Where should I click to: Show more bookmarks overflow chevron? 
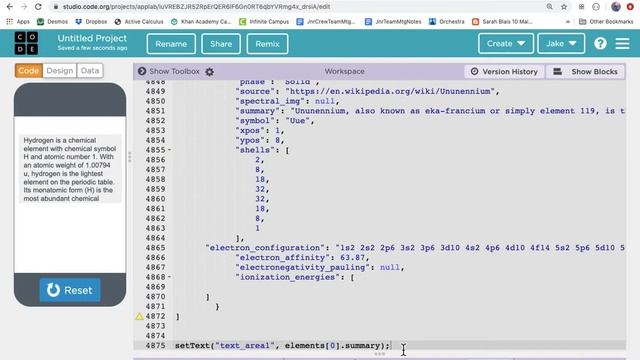(x=568, y=22)
